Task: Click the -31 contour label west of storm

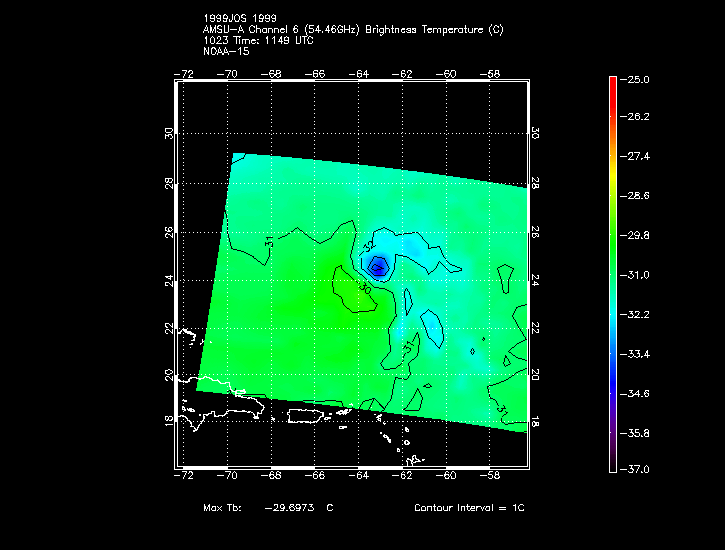Action: point(270,242)
